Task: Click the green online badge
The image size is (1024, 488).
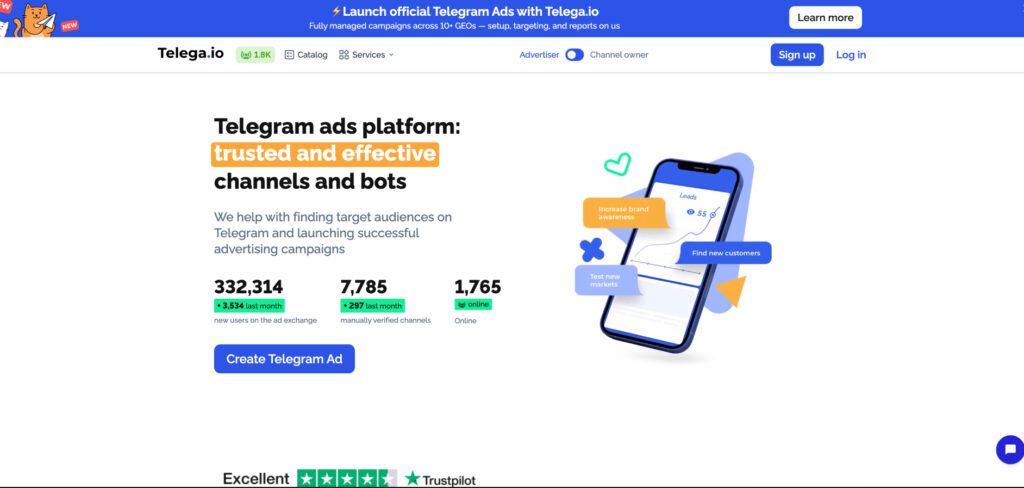Action: tap(473, 304)
